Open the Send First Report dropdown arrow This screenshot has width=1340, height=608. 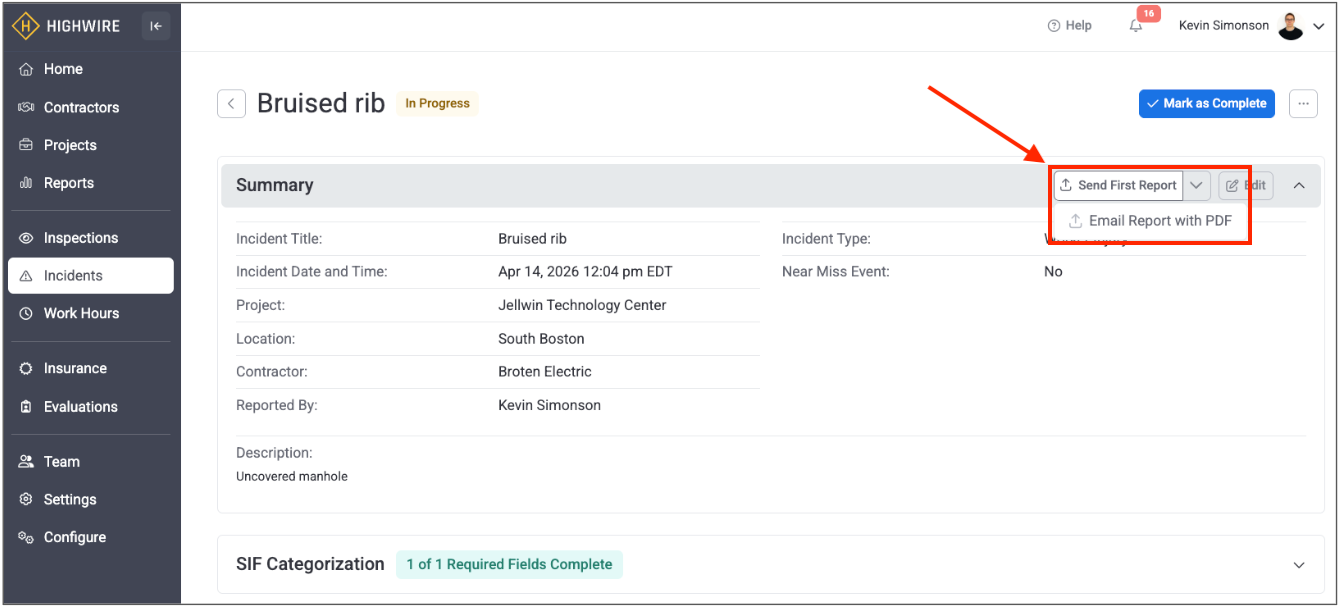(x=1196, y=186)
